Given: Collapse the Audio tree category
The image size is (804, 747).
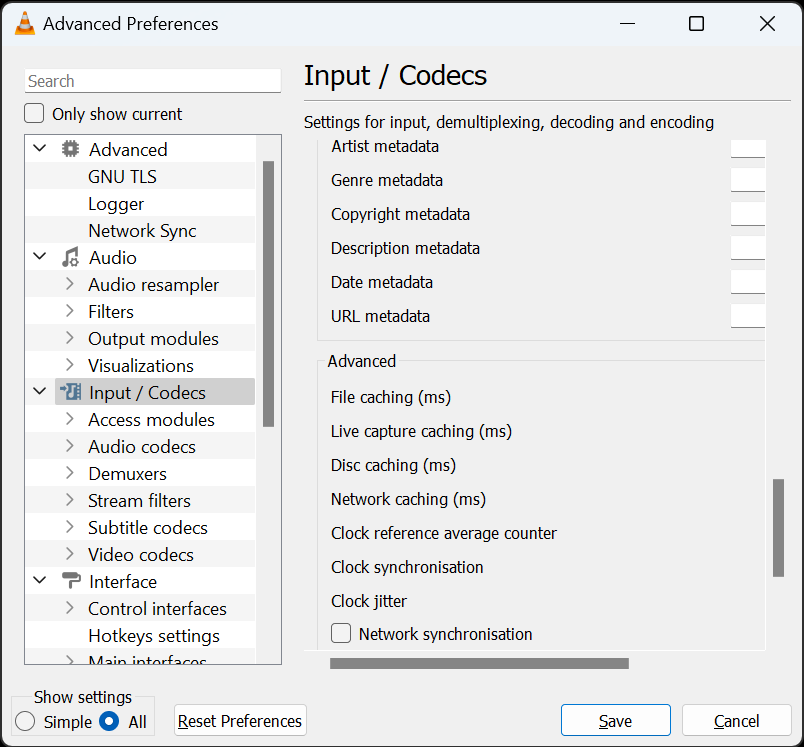Looking at the screenshot, I should click(x=39, y=257).
